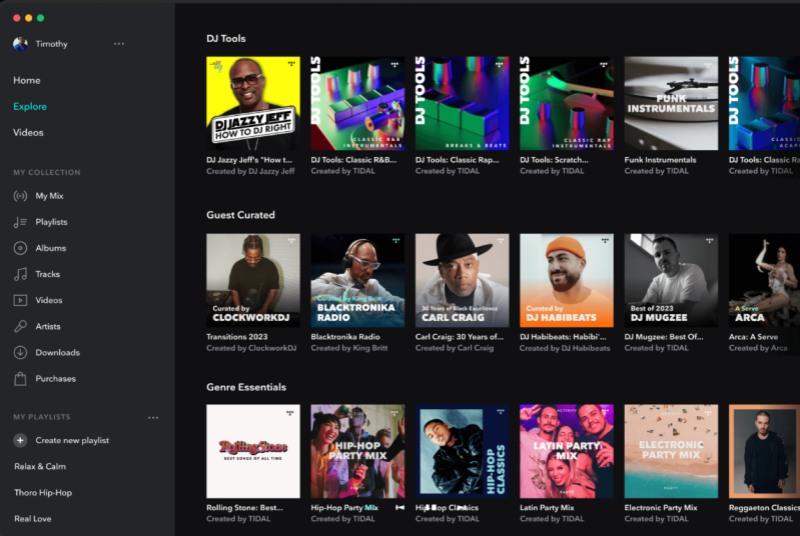Click Timothy's profile avatar
Screen dimensions: 800x536
[x=20, y=44]
